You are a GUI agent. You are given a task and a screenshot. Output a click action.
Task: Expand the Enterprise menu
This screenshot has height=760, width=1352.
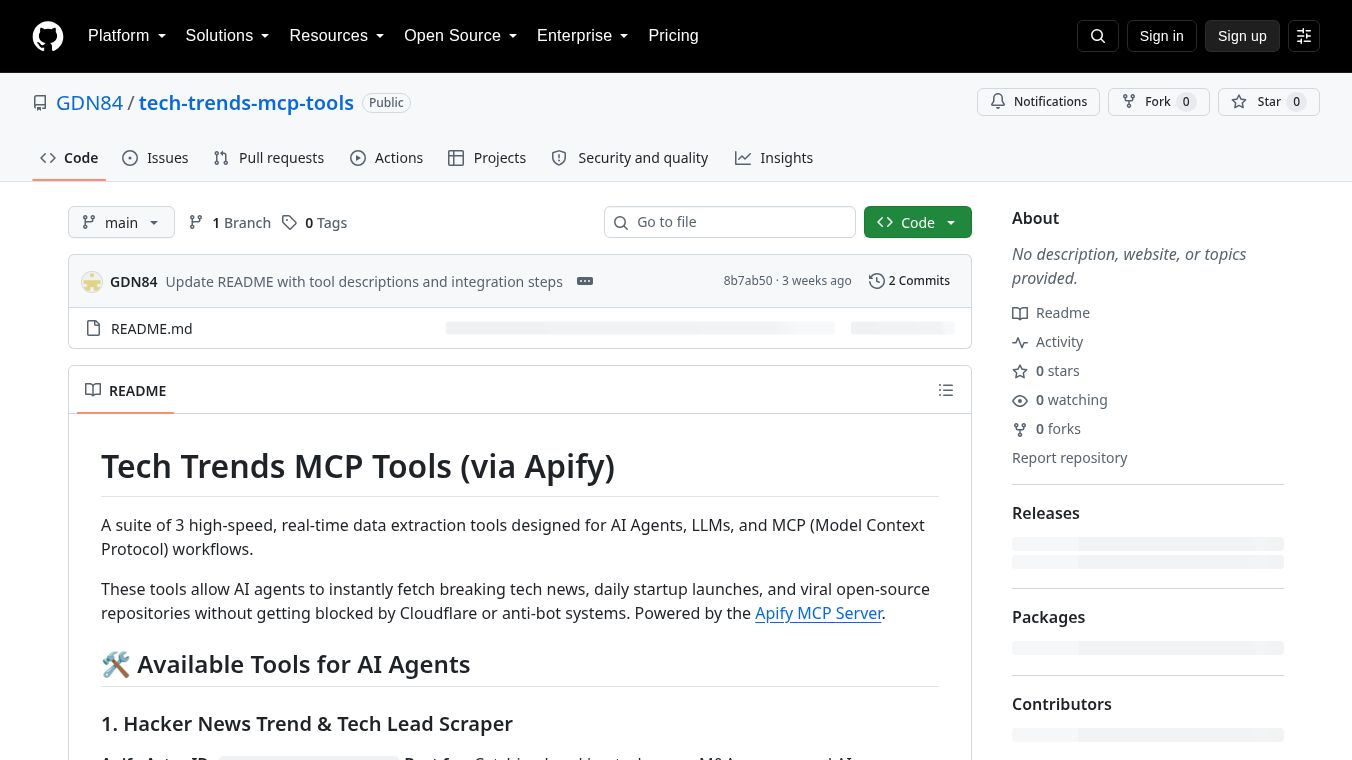[582, 36]
